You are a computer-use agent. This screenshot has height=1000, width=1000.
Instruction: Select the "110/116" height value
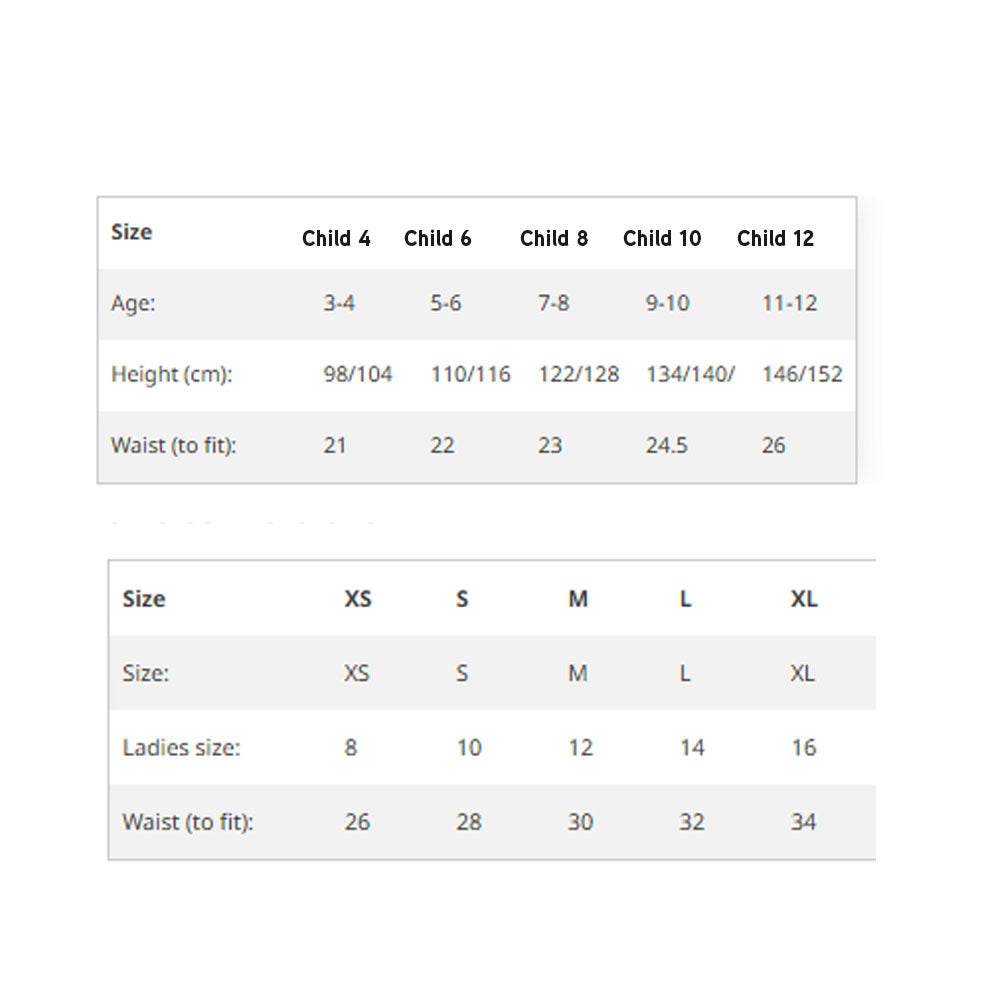point(470,374)
